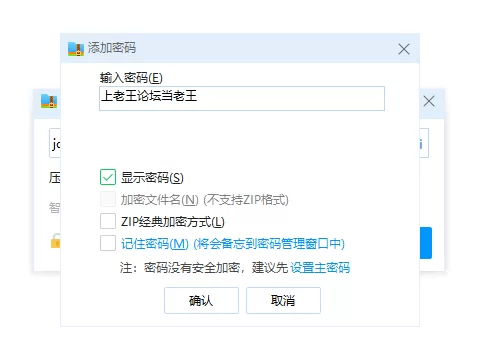Click the archive icon of background window

pos(49,101)
